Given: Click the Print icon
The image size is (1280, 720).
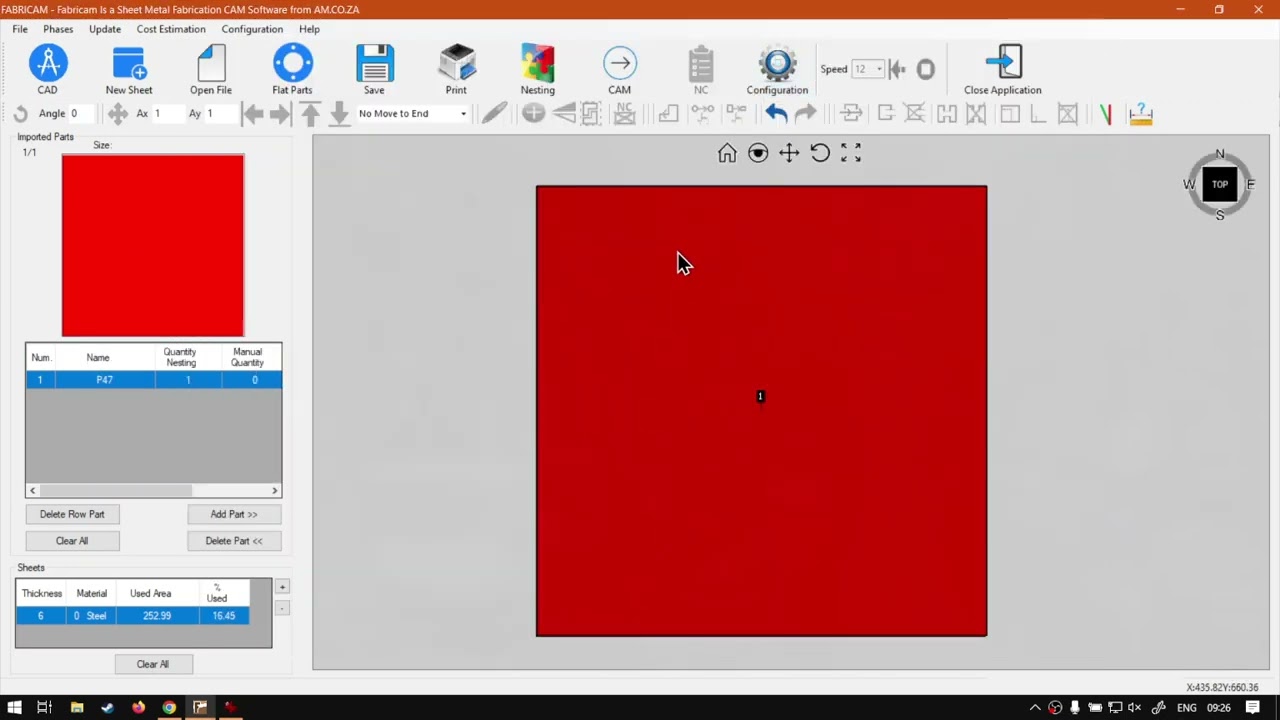Looking at the screenshot, I should coord(457,64).
